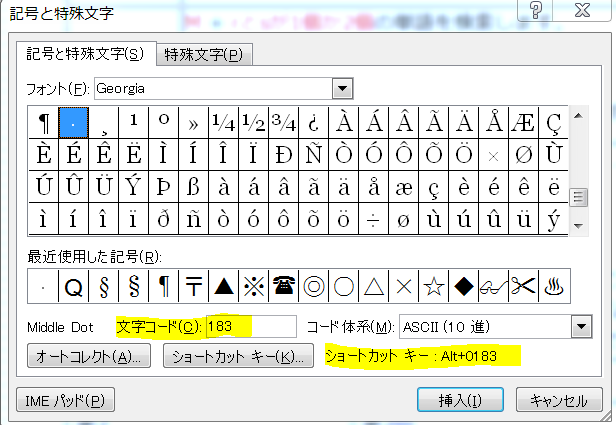Select the reference mark ※ recent symbol
The height and width of the screenshot is (425, 616).
click(x=254, y=286)
